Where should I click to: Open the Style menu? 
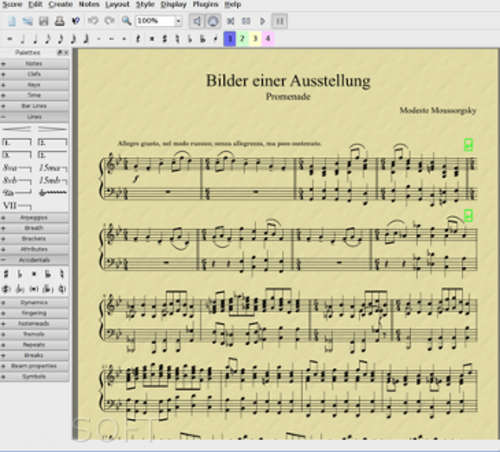click(145, 4)
